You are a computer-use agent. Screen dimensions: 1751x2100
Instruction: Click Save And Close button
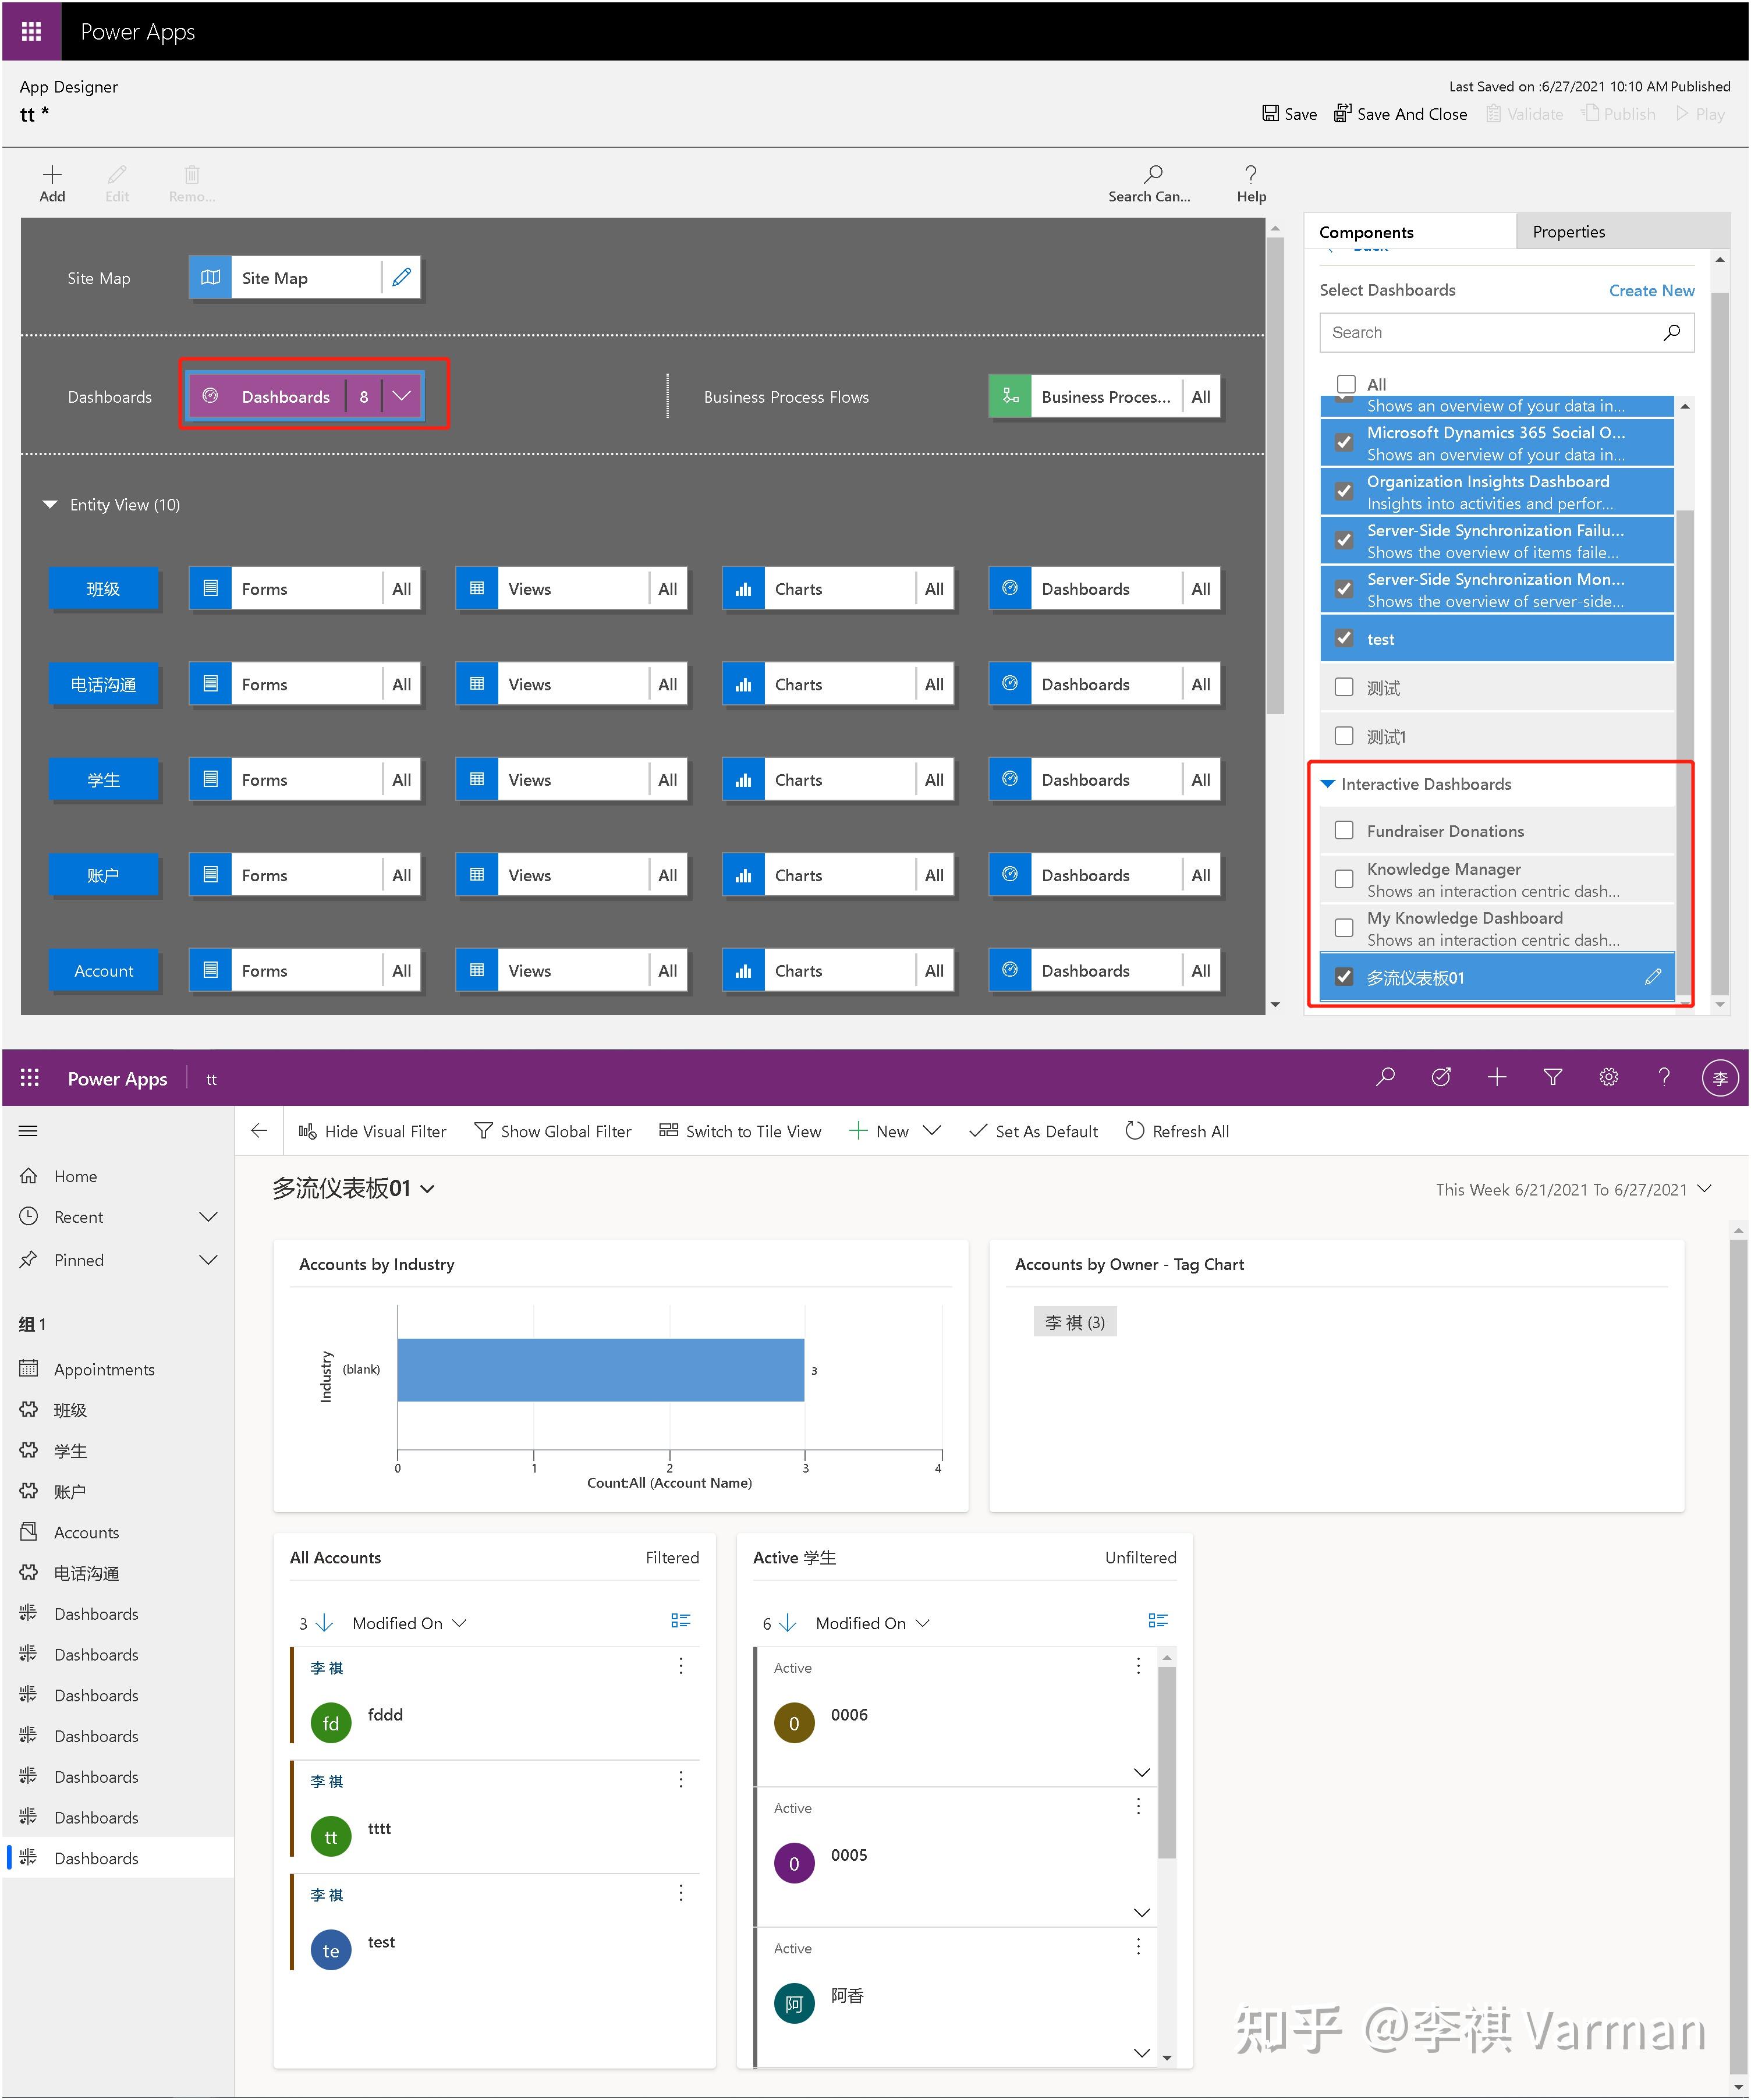(x=1400, y=114)
